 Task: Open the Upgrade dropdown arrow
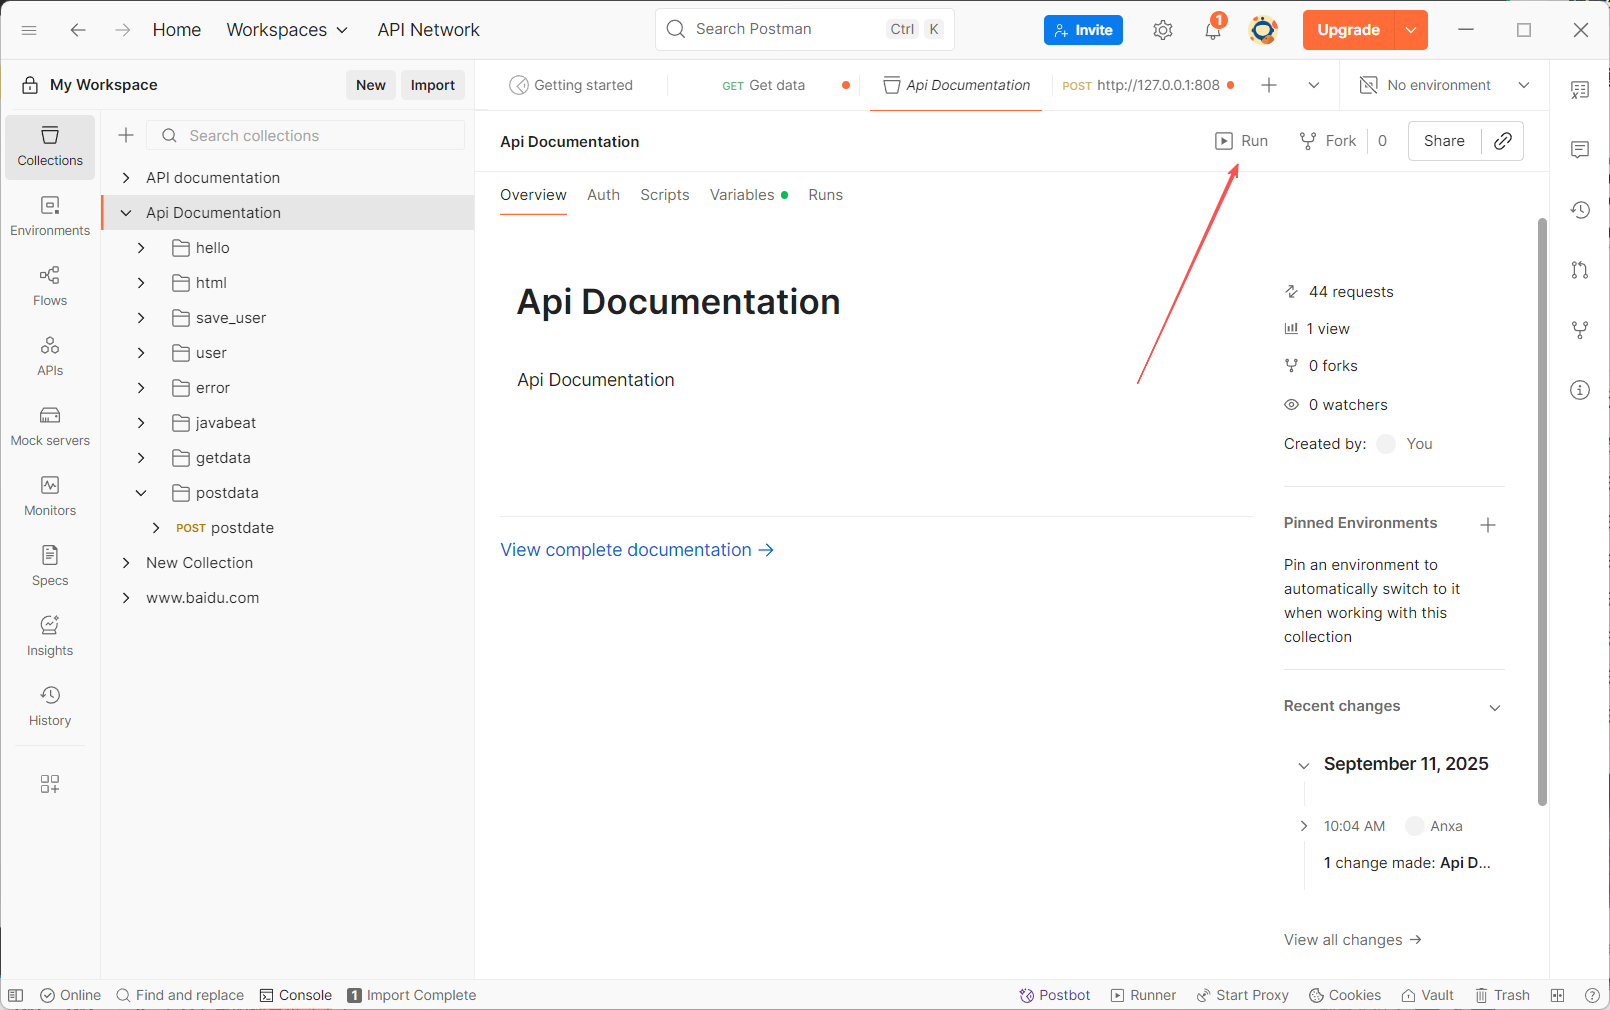coord(1411,30)
